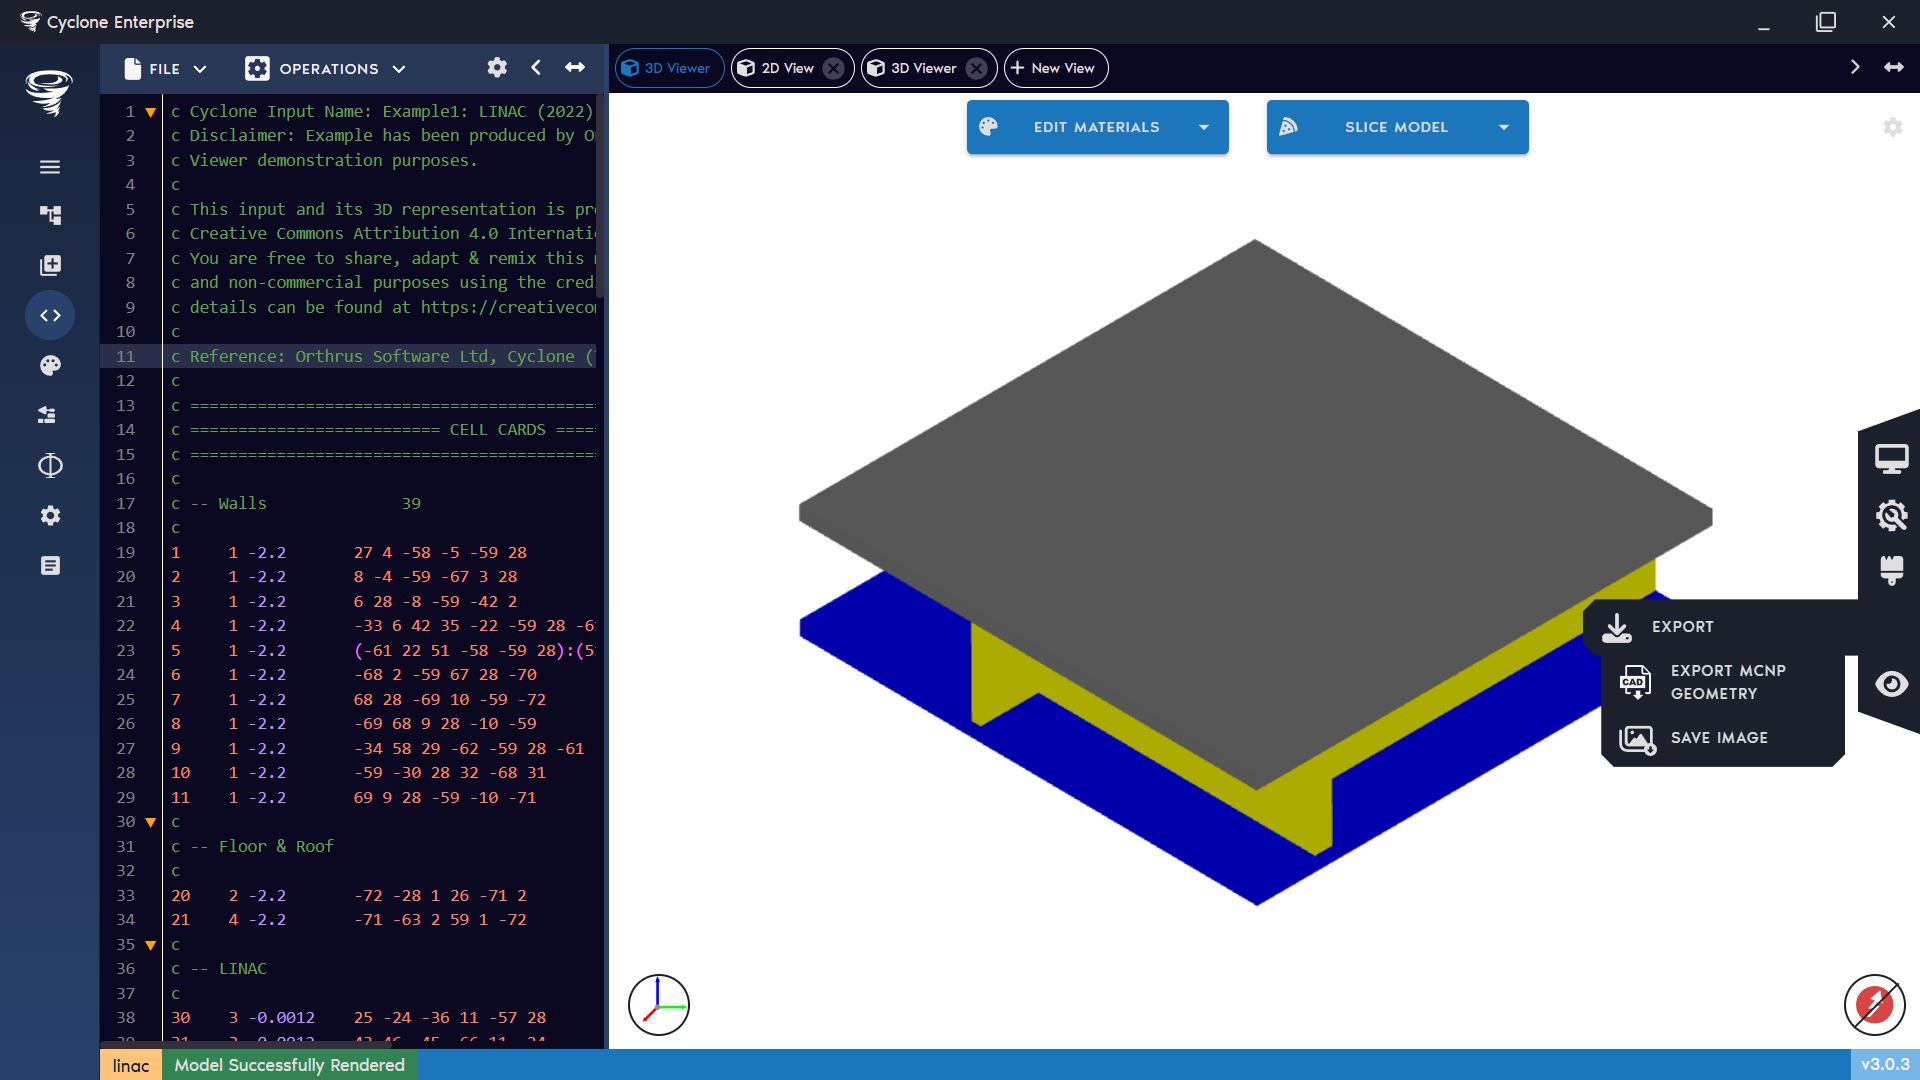Open the log/notes icon at sidebar bottom

tap(50, 565)
